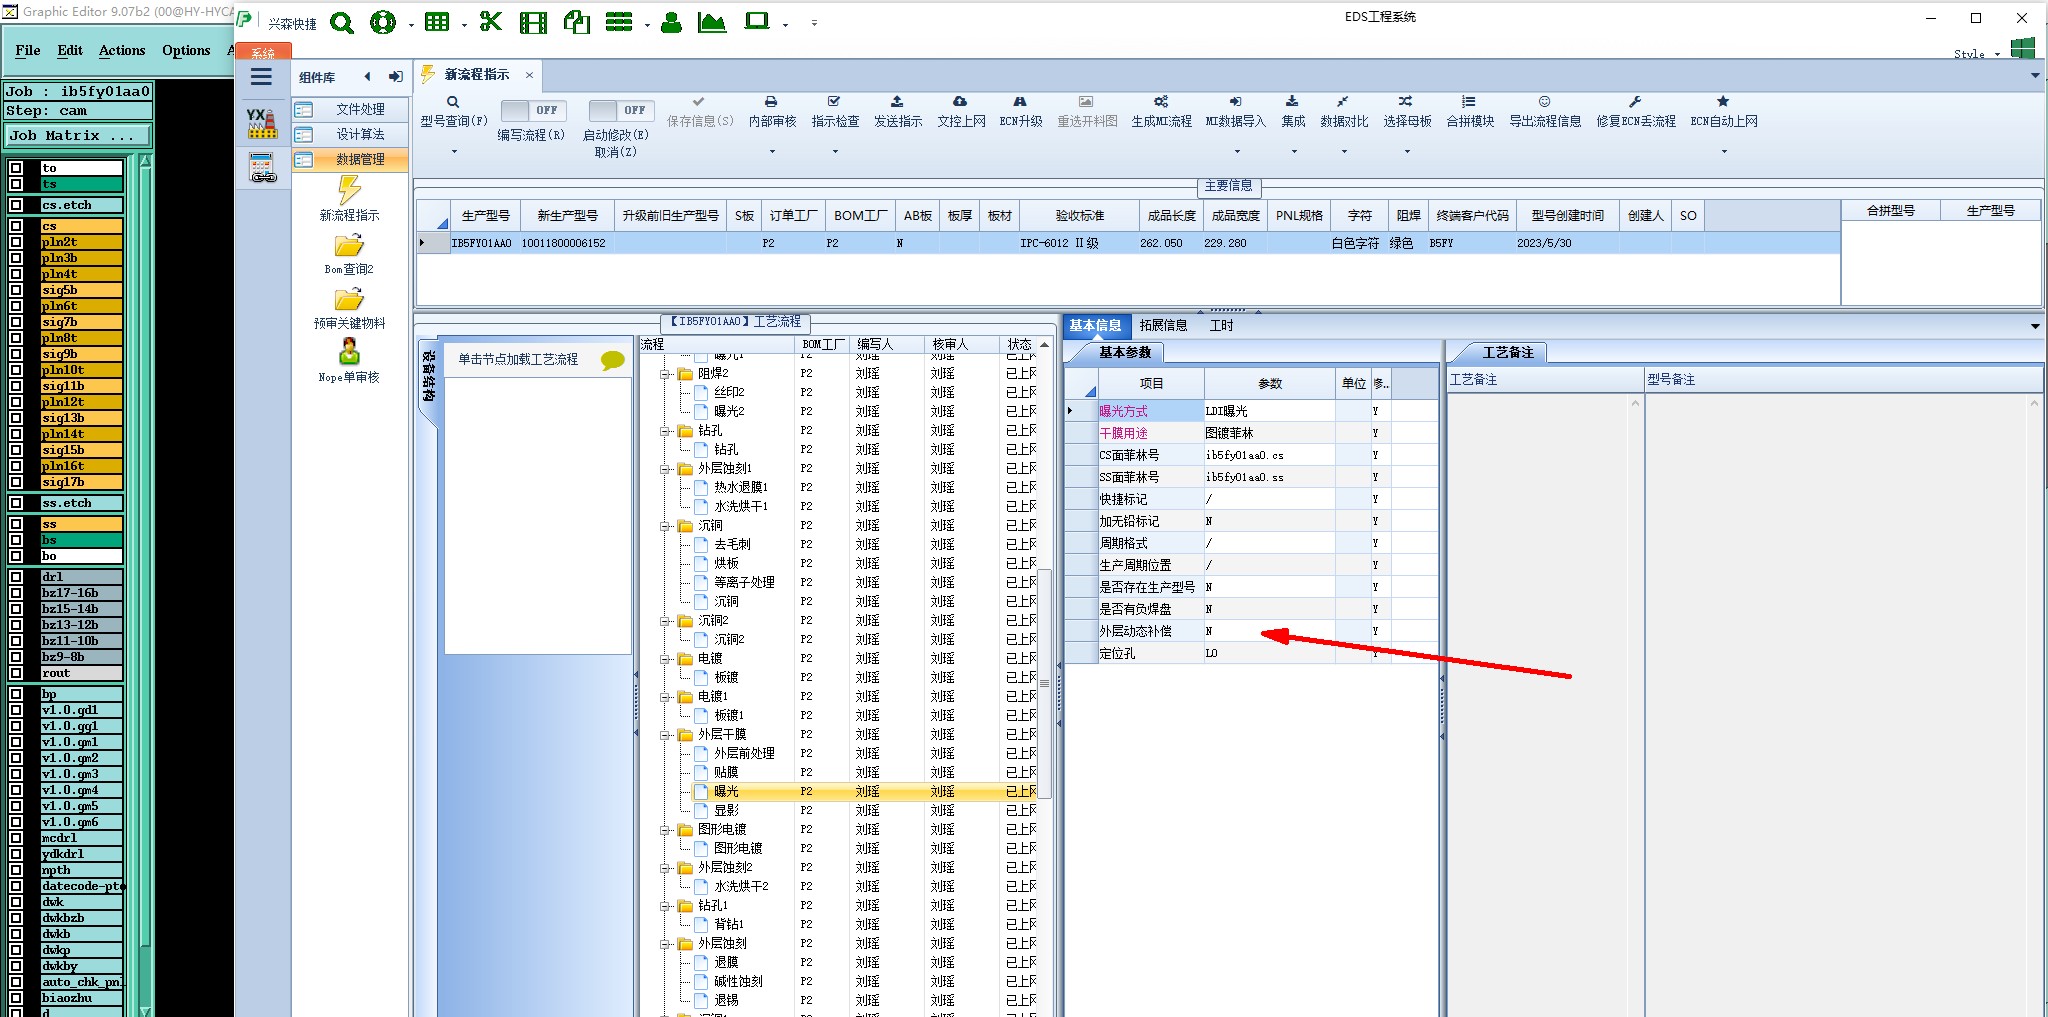Click the Job Matrix button
Image resolution: width=2048 pixels, height=1017 pixels.
79,136
